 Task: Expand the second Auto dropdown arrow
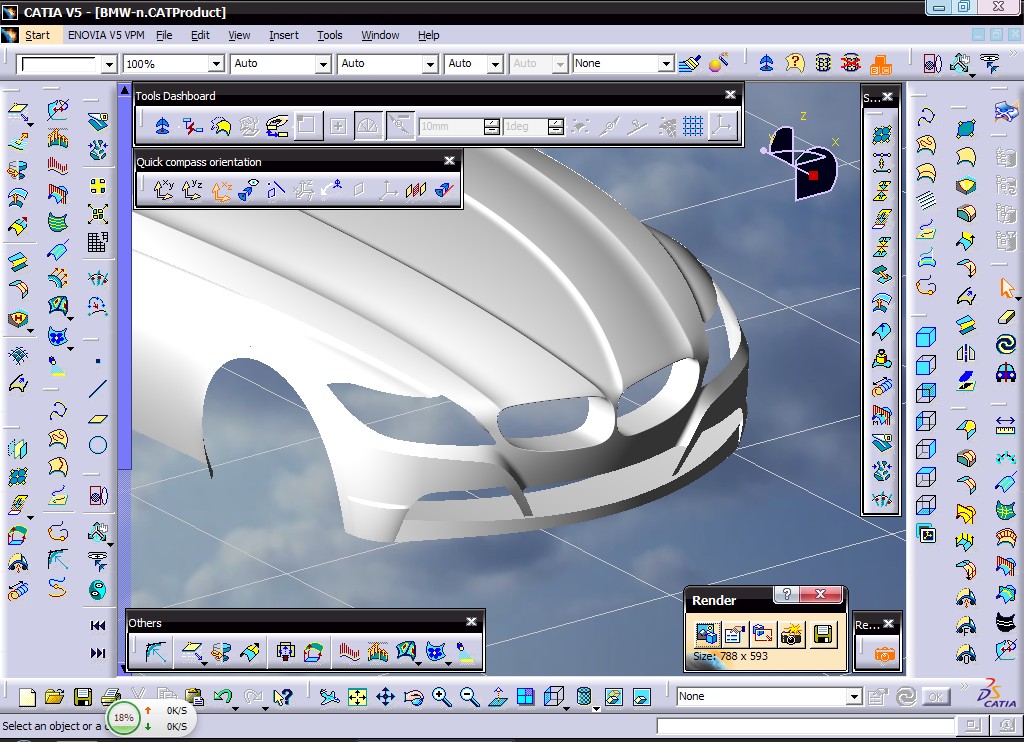coord(430,64)
